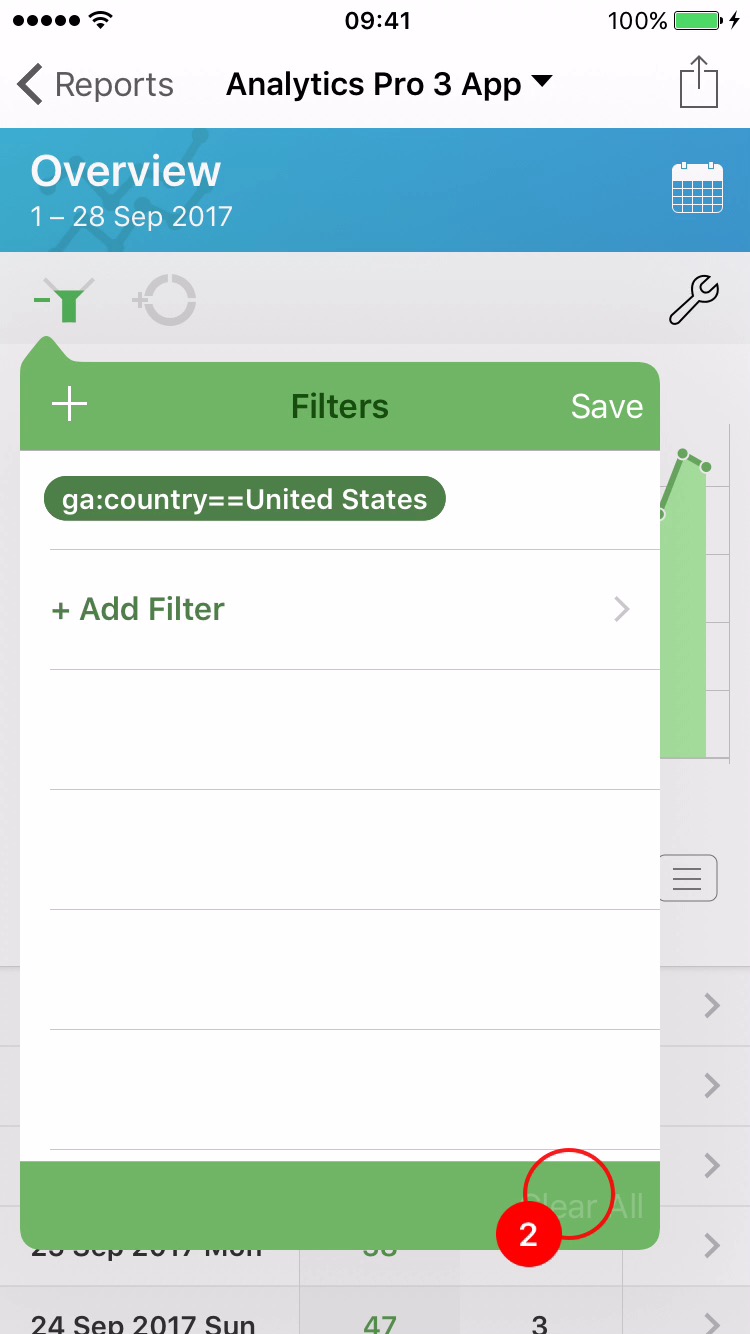Expand the Add Filter chevron
This screenshot has width=750, height=1334.
pos(622,609)
